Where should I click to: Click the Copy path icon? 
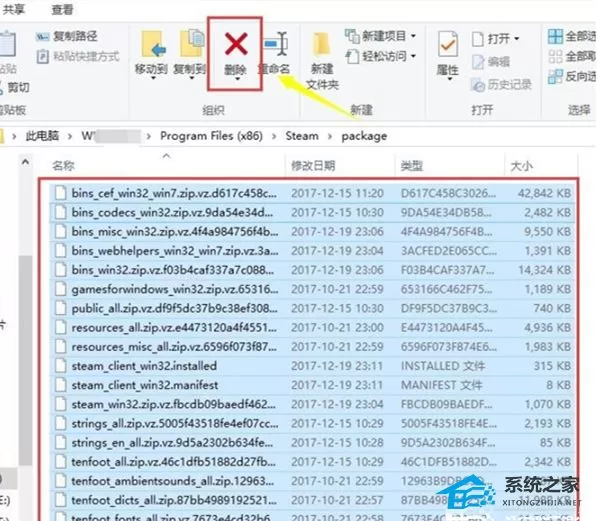42,37
